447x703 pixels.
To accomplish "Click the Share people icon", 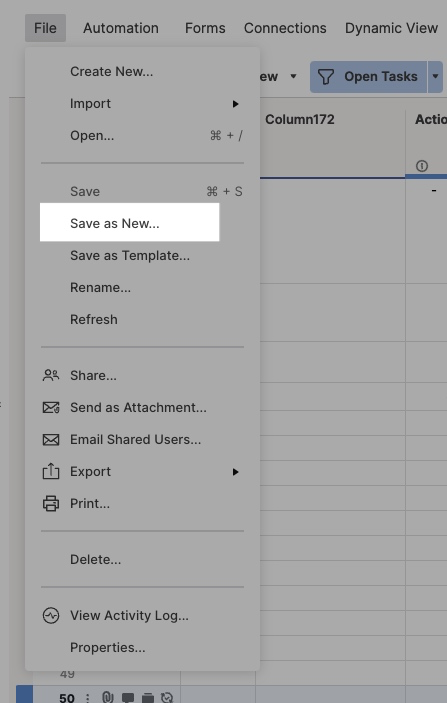I will pos(51,375).
